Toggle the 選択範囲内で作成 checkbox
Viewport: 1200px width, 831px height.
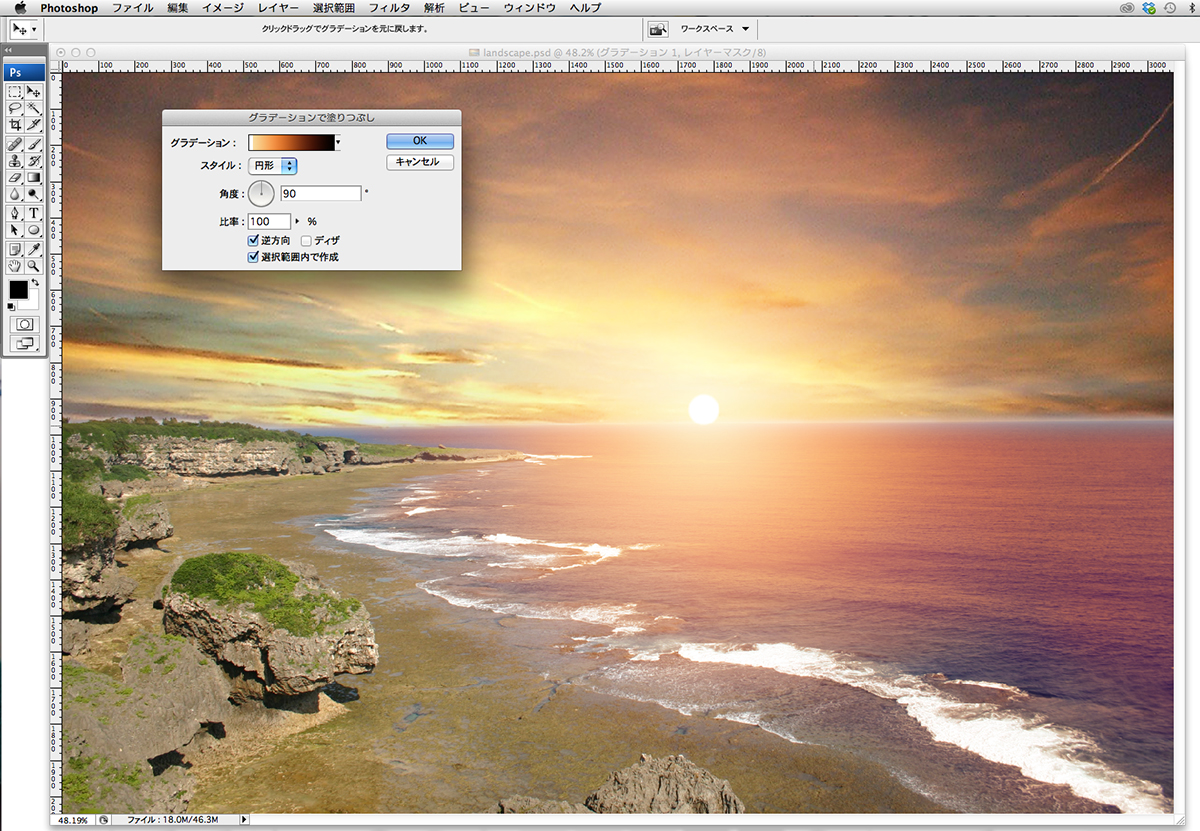253,257
